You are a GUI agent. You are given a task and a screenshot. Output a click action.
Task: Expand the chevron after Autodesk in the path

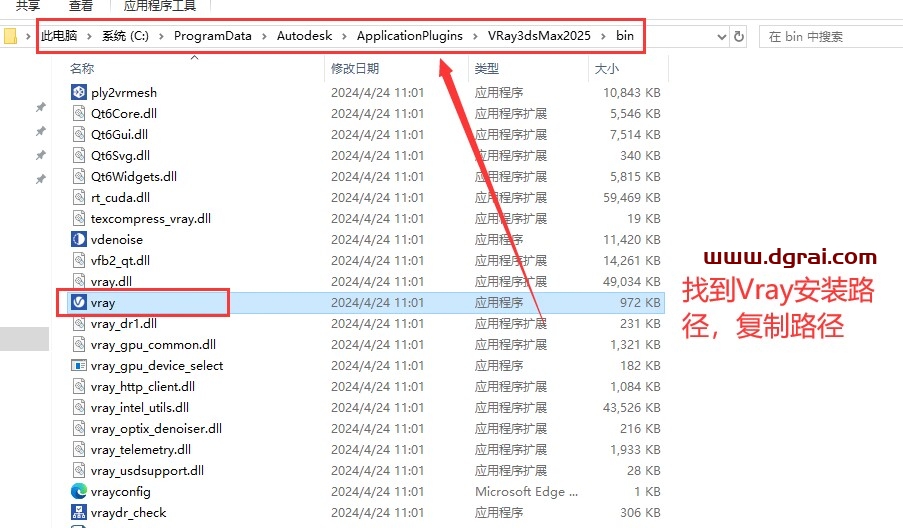(344, 36)
